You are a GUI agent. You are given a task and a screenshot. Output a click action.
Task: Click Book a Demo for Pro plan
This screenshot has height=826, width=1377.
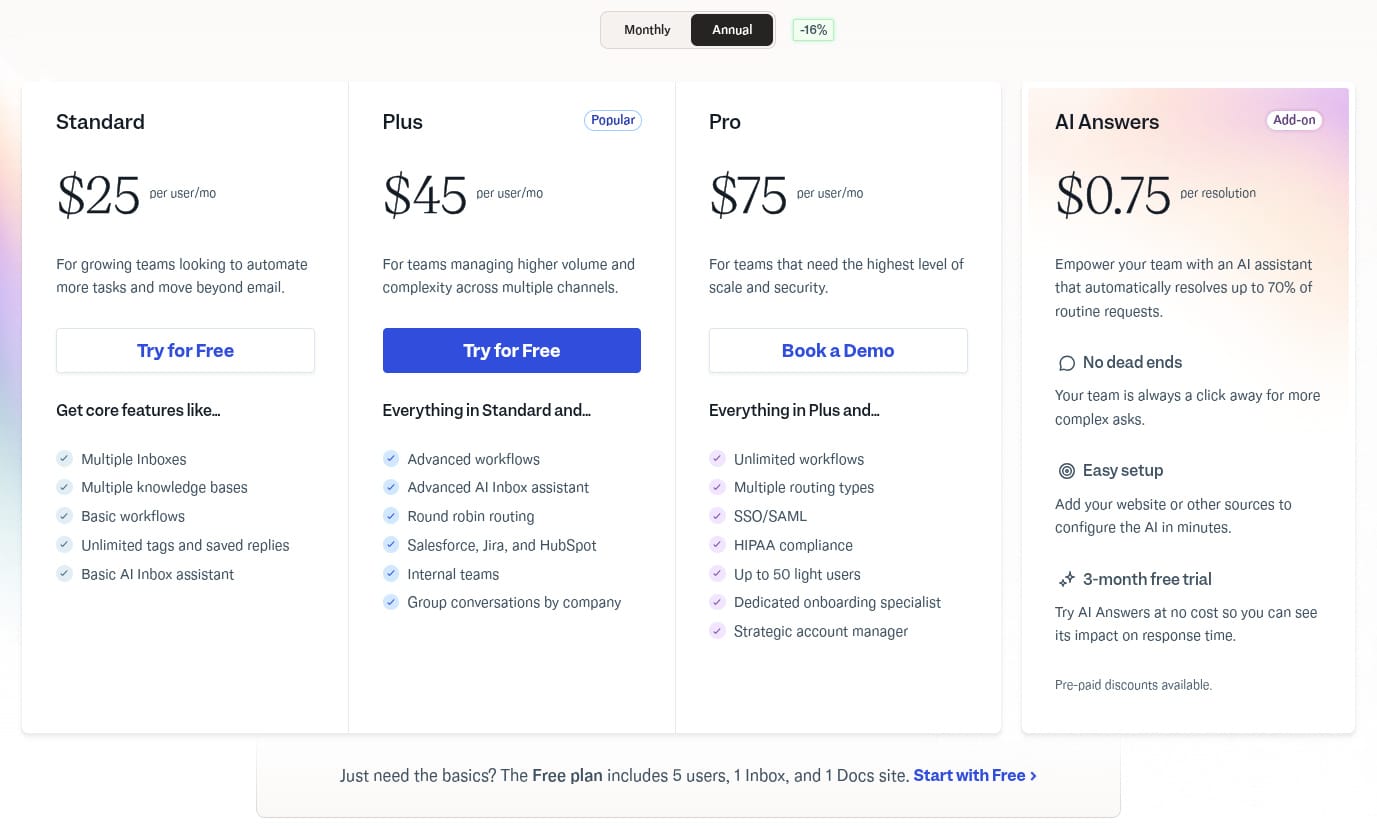[x=838, y=350]
